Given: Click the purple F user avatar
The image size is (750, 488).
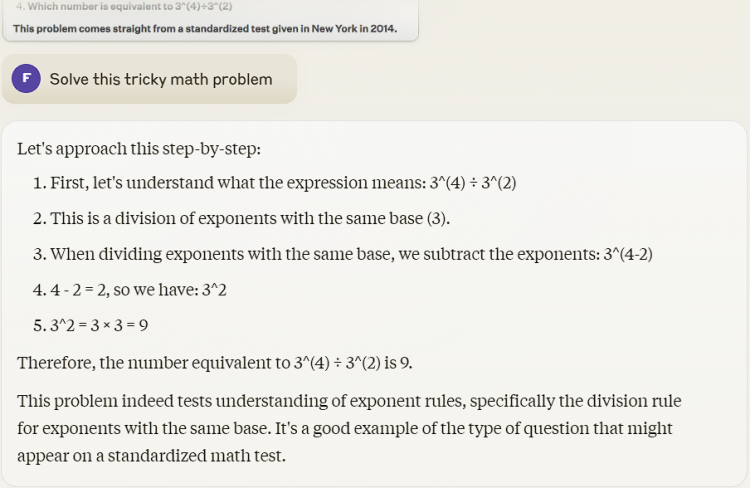Looking at the screenshot, I should [26, 79].
